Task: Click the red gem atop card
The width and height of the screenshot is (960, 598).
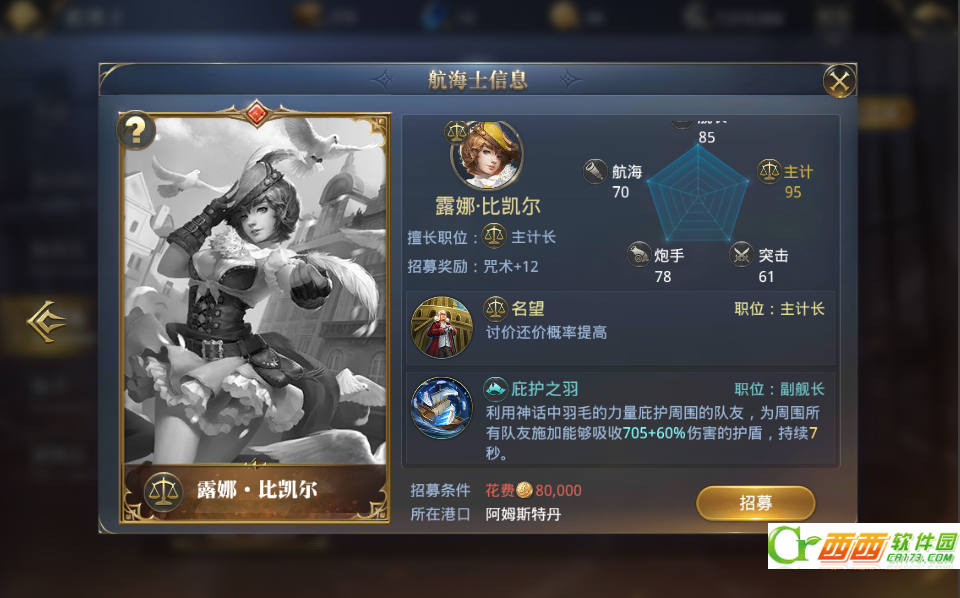Action: click(x=257, y=113)
